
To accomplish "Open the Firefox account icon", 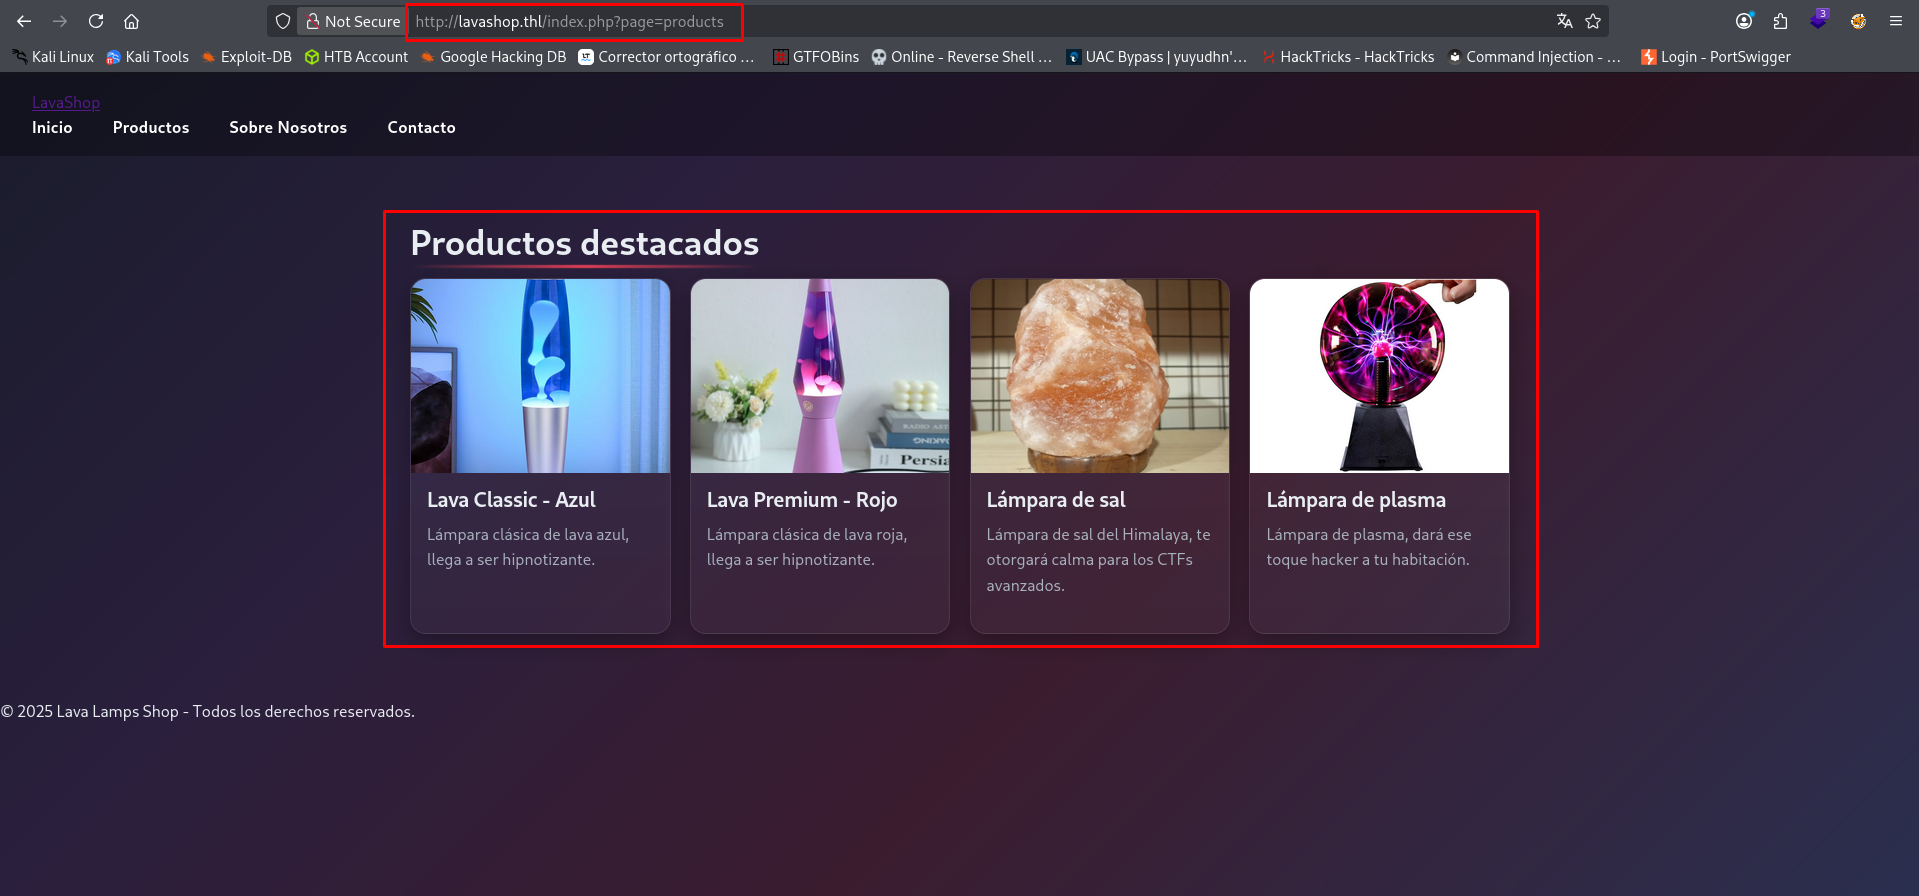I will click(1744, 21).
